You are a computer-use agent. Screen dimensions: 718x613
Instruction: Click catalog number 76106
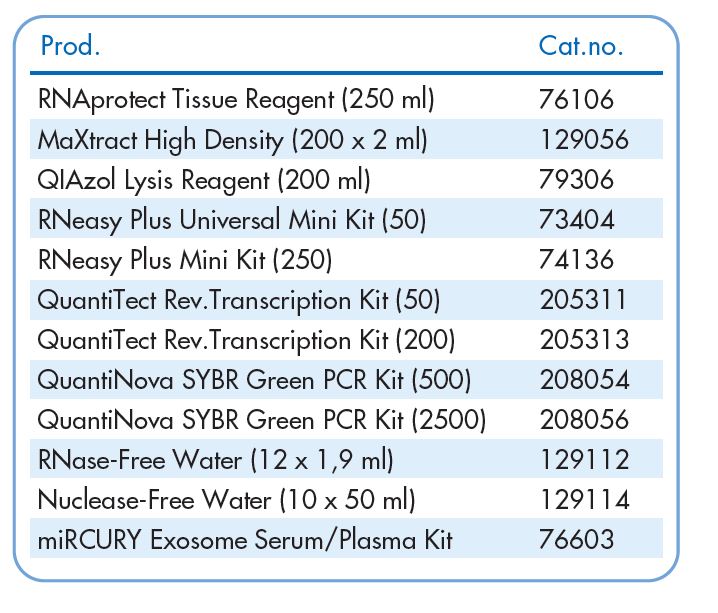tap(575, 99)
